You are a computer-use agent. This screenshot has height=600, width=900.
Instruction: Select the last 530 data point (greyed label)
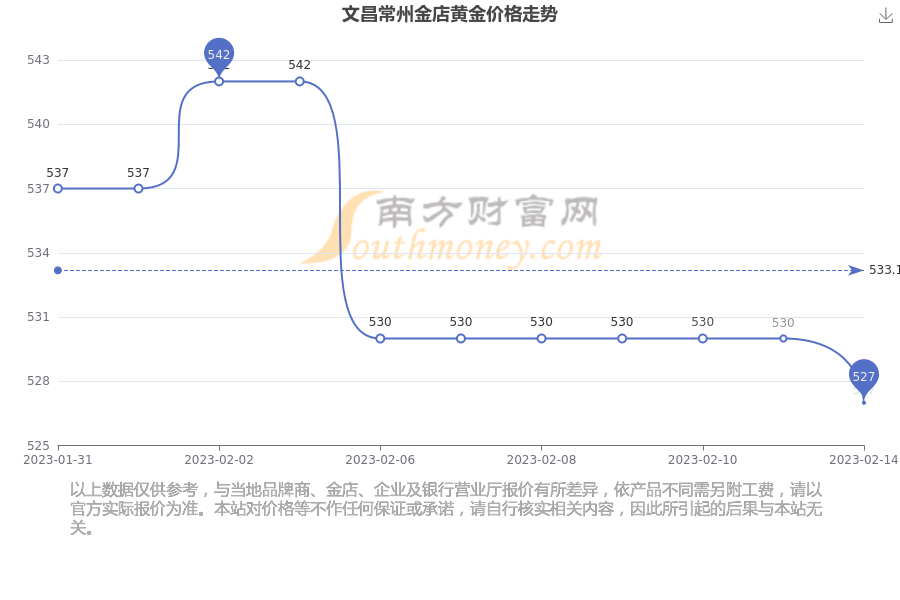[x=783, y=339]
